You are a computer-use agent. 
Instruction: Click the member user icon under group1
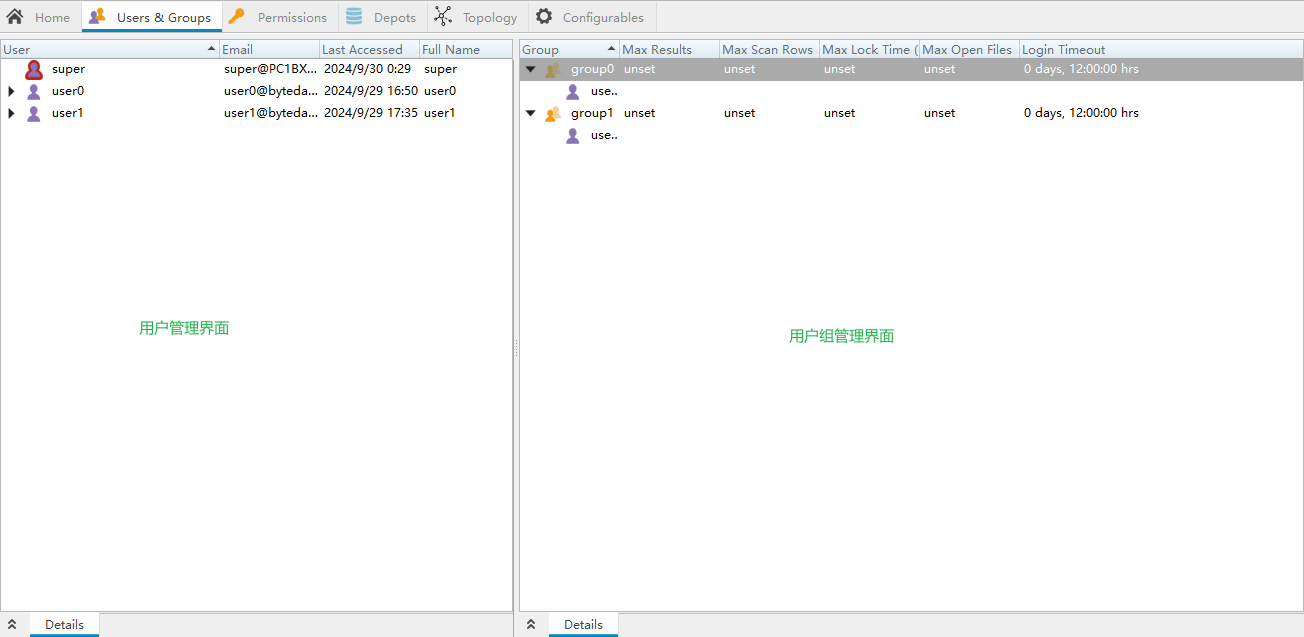[573, 135]
